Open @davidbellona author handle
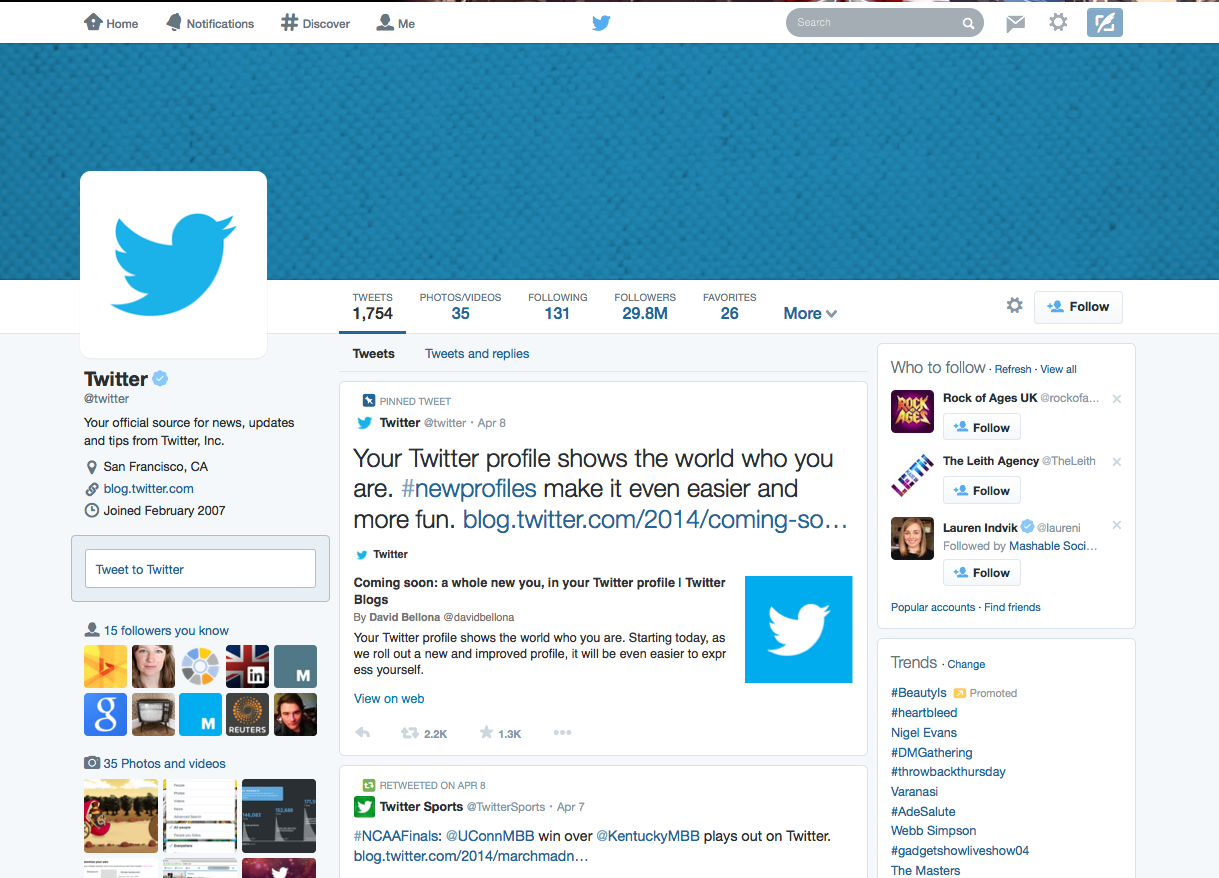 [478, 618]
